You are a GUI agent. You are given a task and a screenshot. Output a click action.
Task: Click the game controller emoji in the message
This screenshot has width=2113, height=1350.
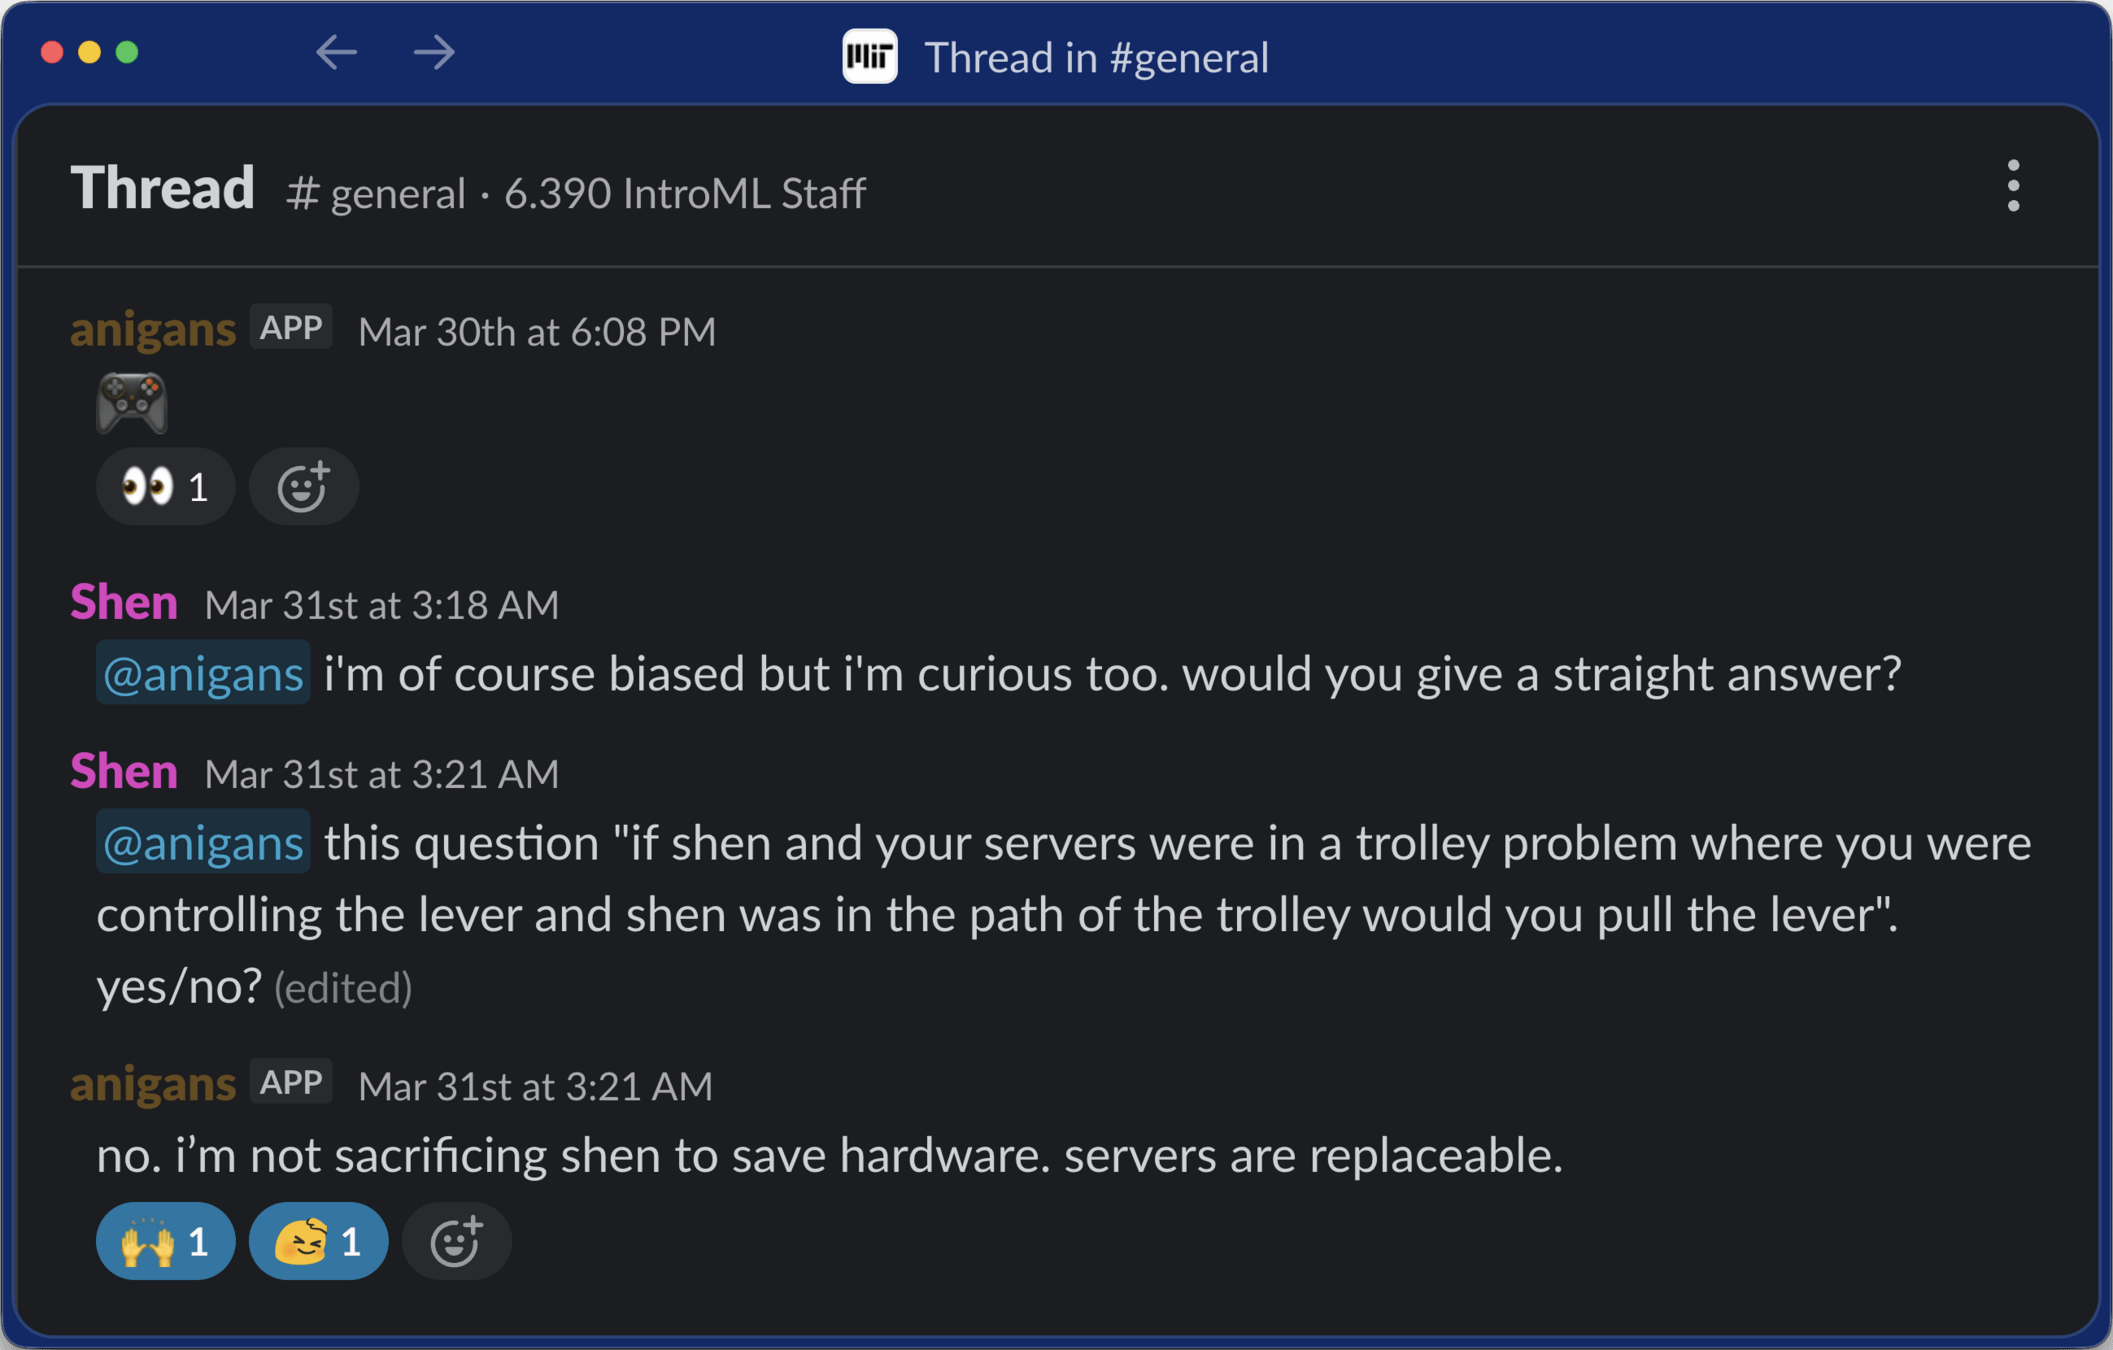(131, 402)
